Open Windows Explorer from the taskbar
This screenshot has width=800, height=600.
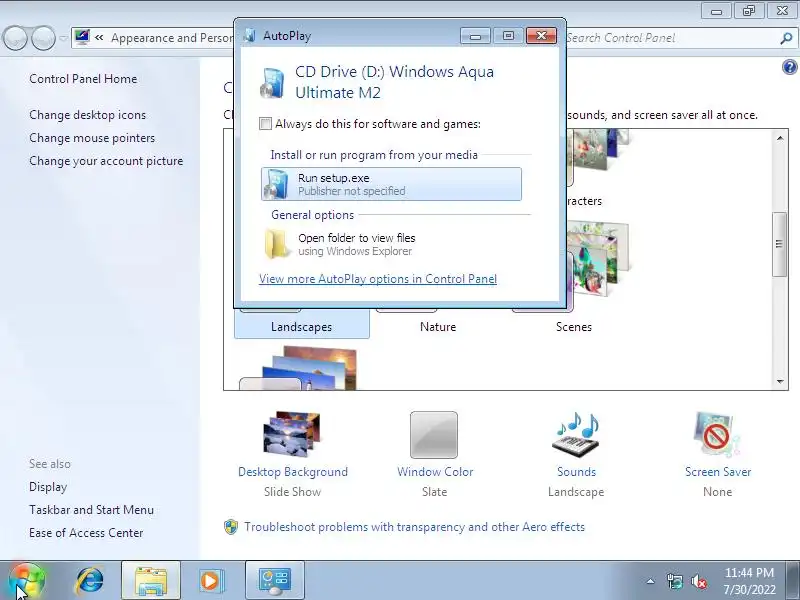pyautogui.click(x=151, y=581)
